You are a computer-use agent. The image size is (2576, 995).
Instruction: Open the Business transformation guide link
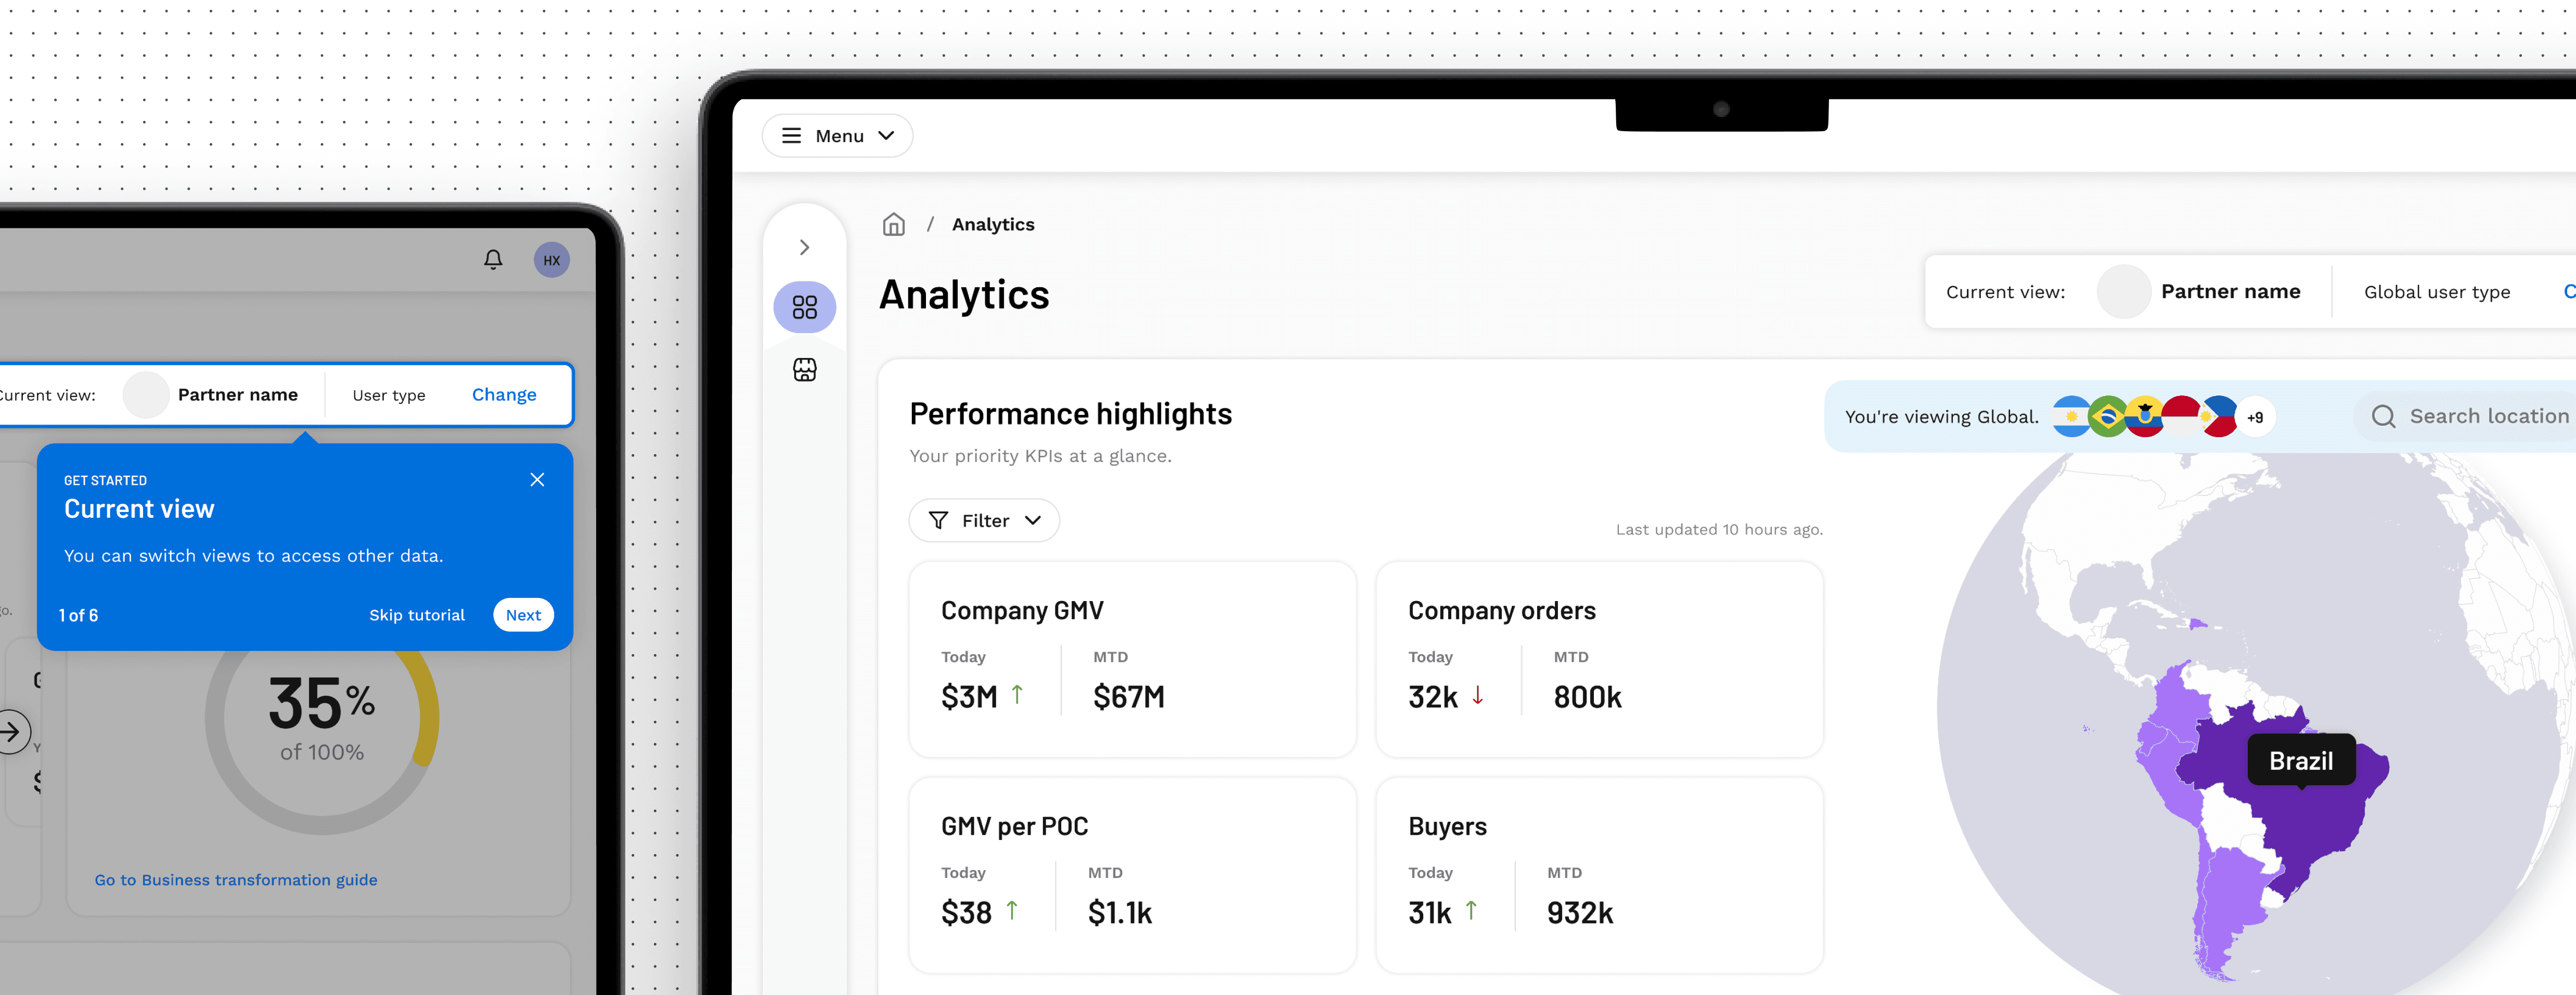tap(236, 880)
